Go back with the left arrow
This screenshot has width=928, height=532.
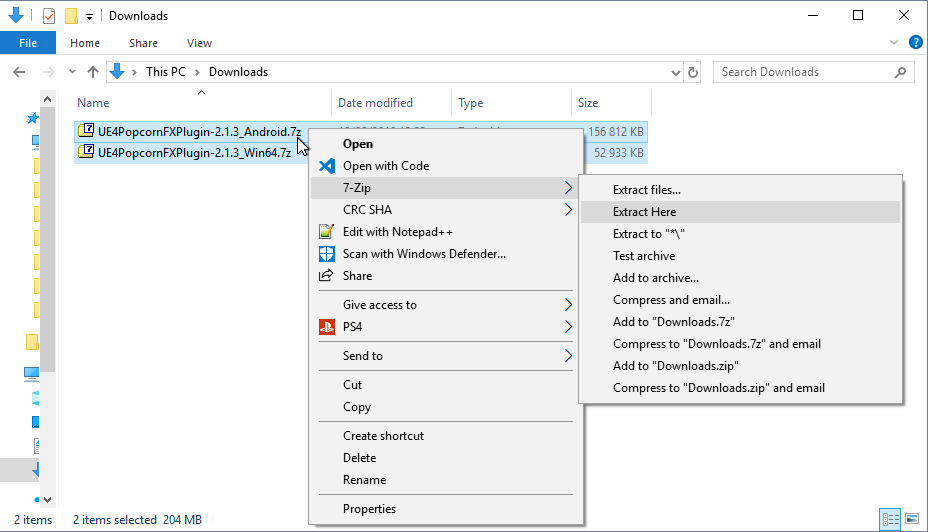pyautogui.click(x=19, y=72)
